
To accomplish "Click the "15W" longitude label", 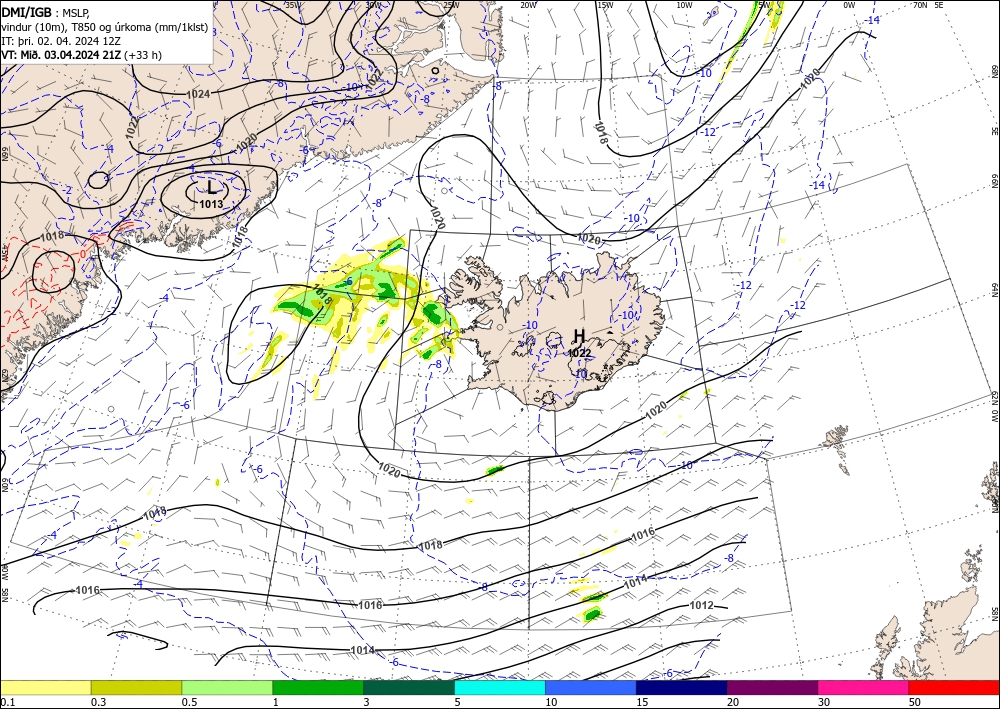I will 605,5.
